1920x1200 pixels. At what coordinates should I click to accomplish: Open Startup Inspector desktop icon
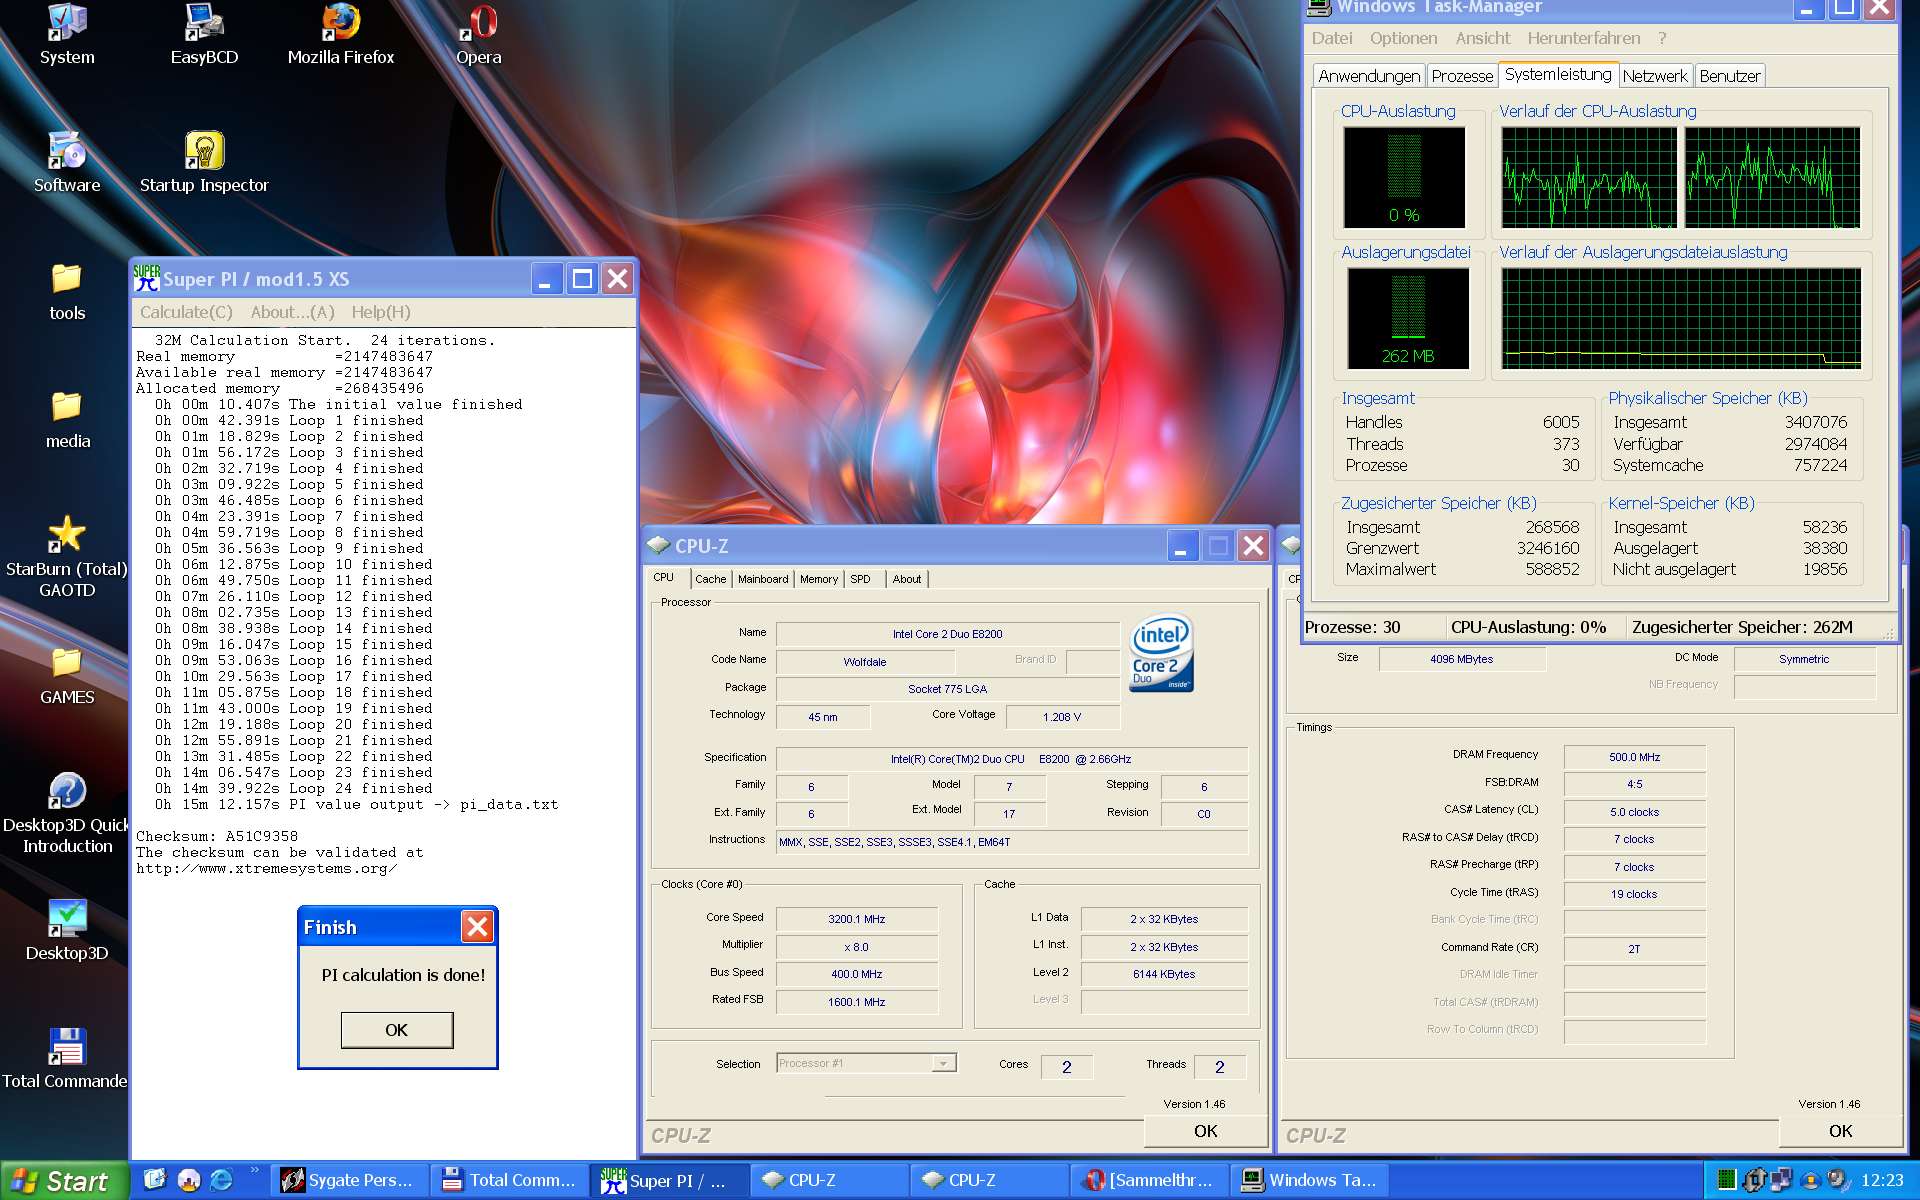pos(204,152)
